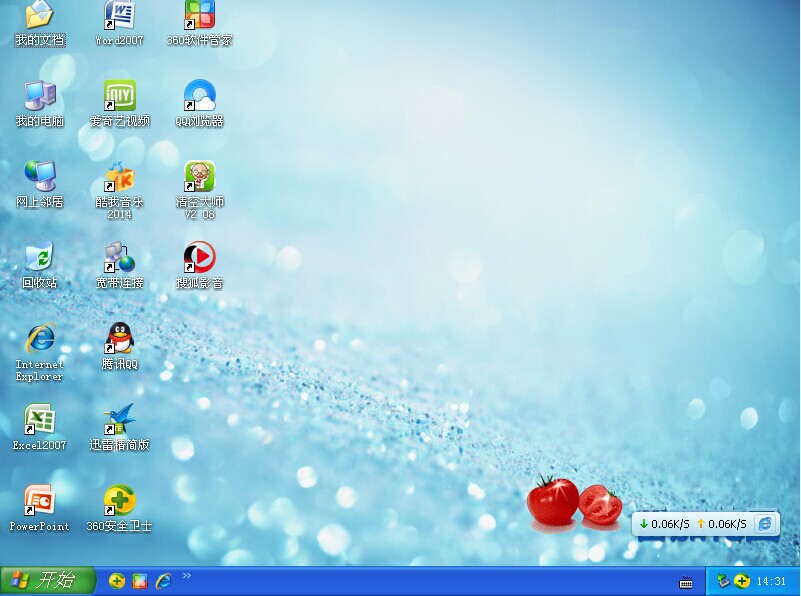Open the Word2007 desktop shortcut
The width and height of the screenshot is (801, 596).
pos(120,17)
